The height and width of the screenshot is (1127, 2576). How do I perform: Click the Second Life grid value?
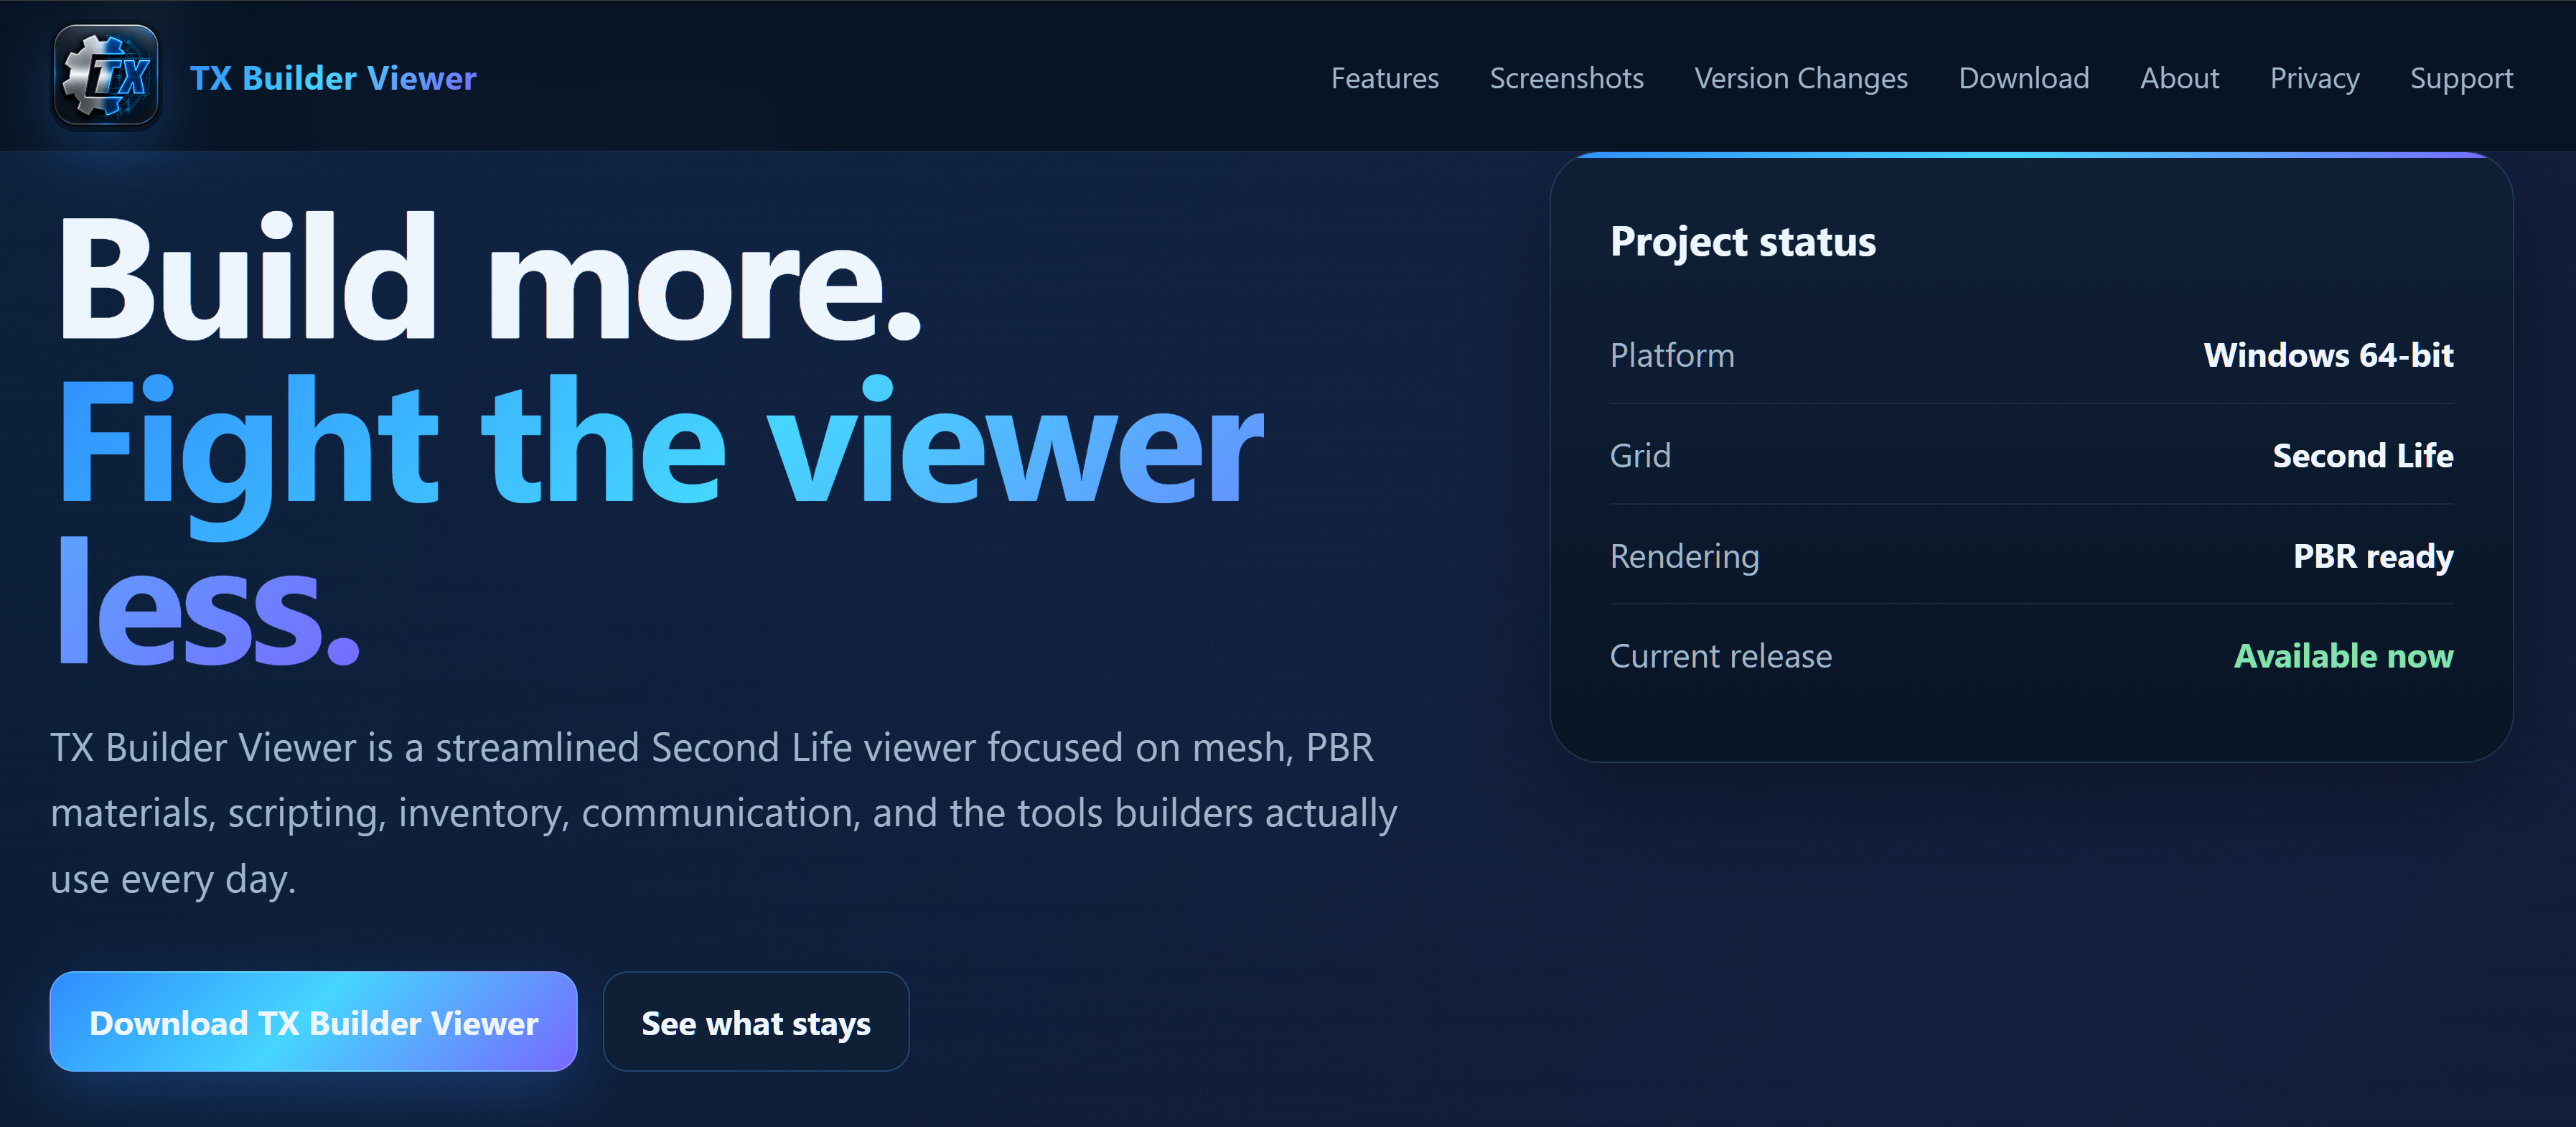tap(2363, 455)
